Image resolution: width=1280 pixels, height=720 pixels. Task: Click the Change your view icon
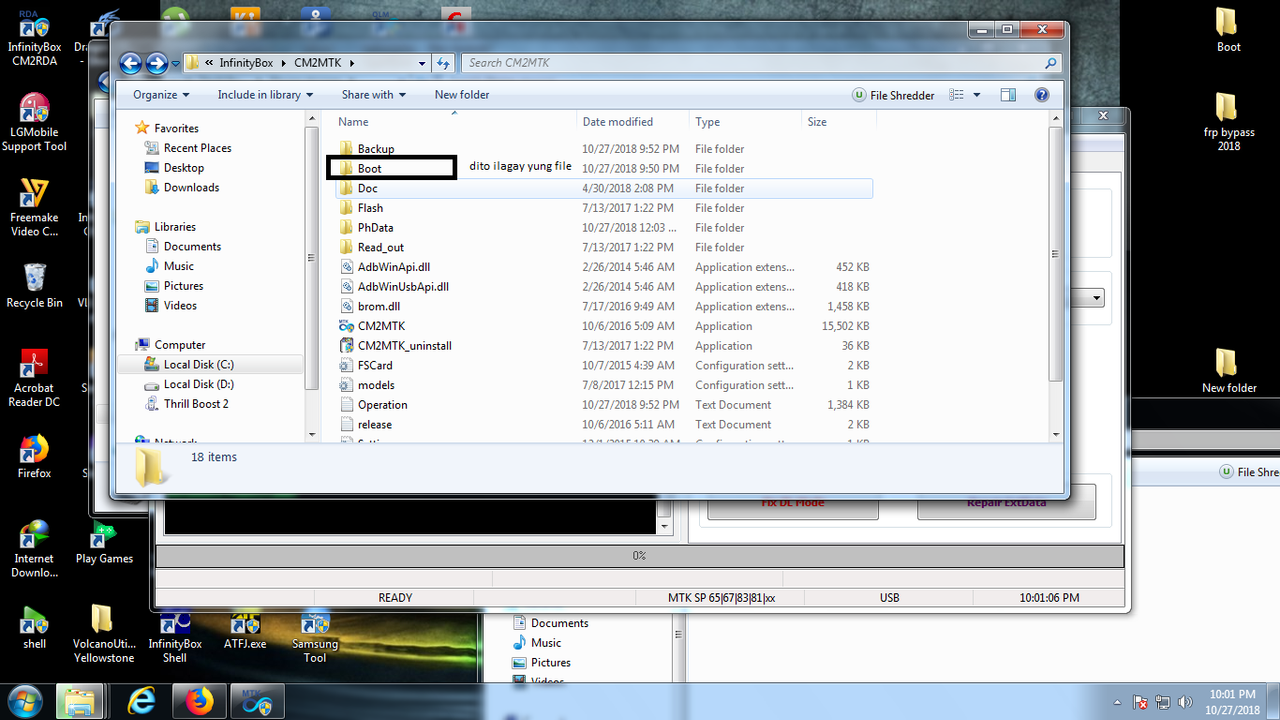pyautogui.click(x=957, y=95)
